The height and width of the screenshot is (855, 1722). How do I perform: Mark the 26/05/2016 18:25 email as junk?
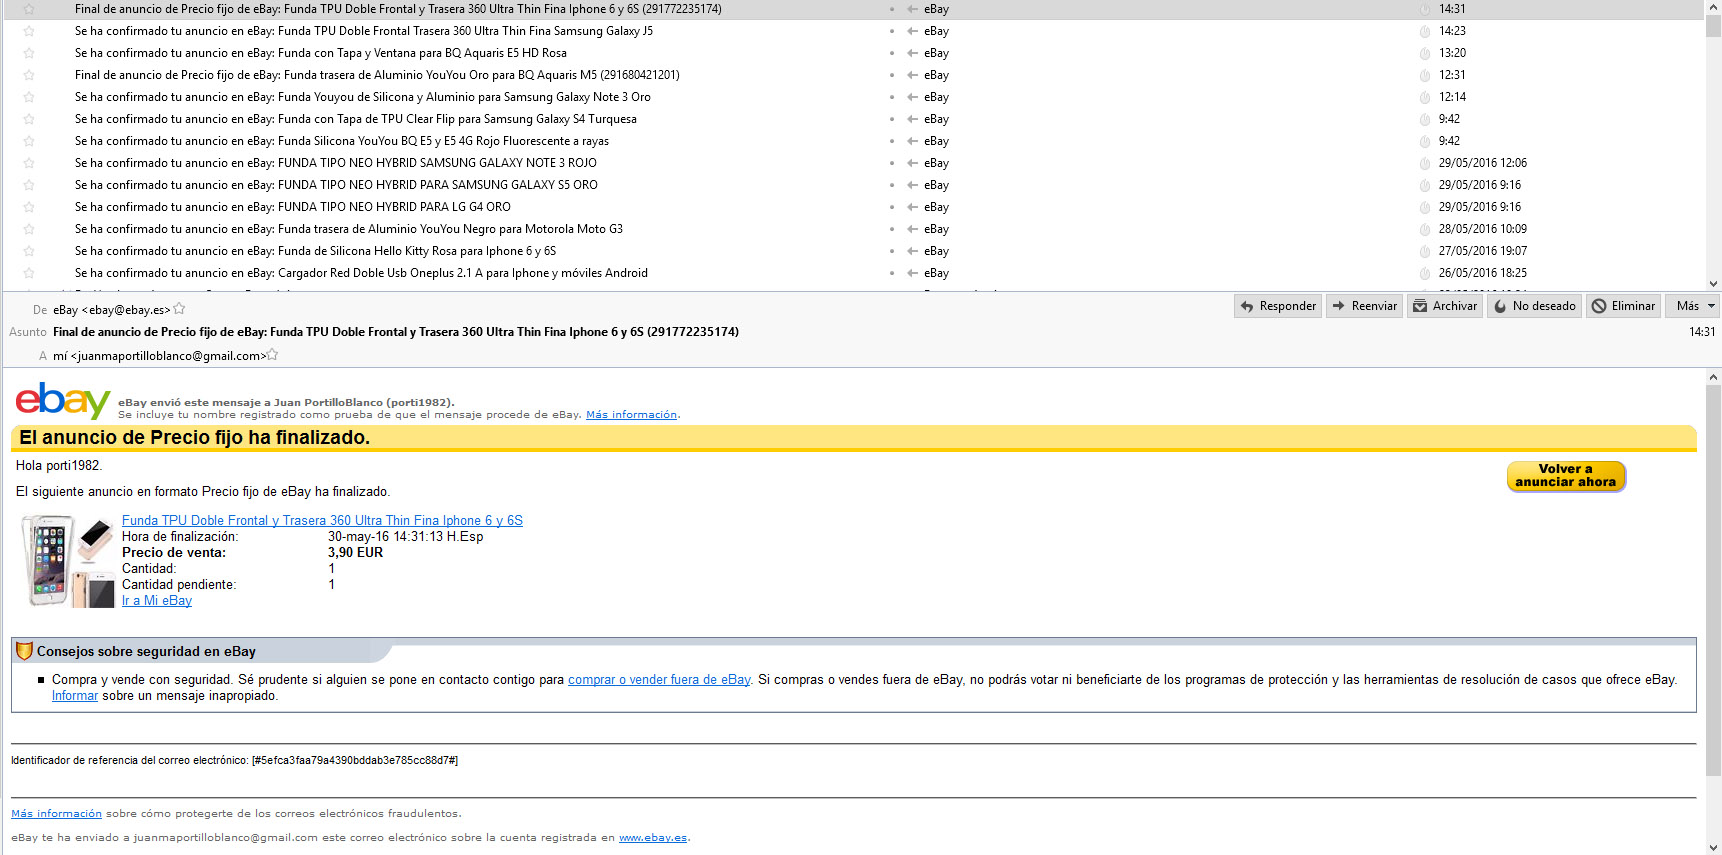[1425, 273]
